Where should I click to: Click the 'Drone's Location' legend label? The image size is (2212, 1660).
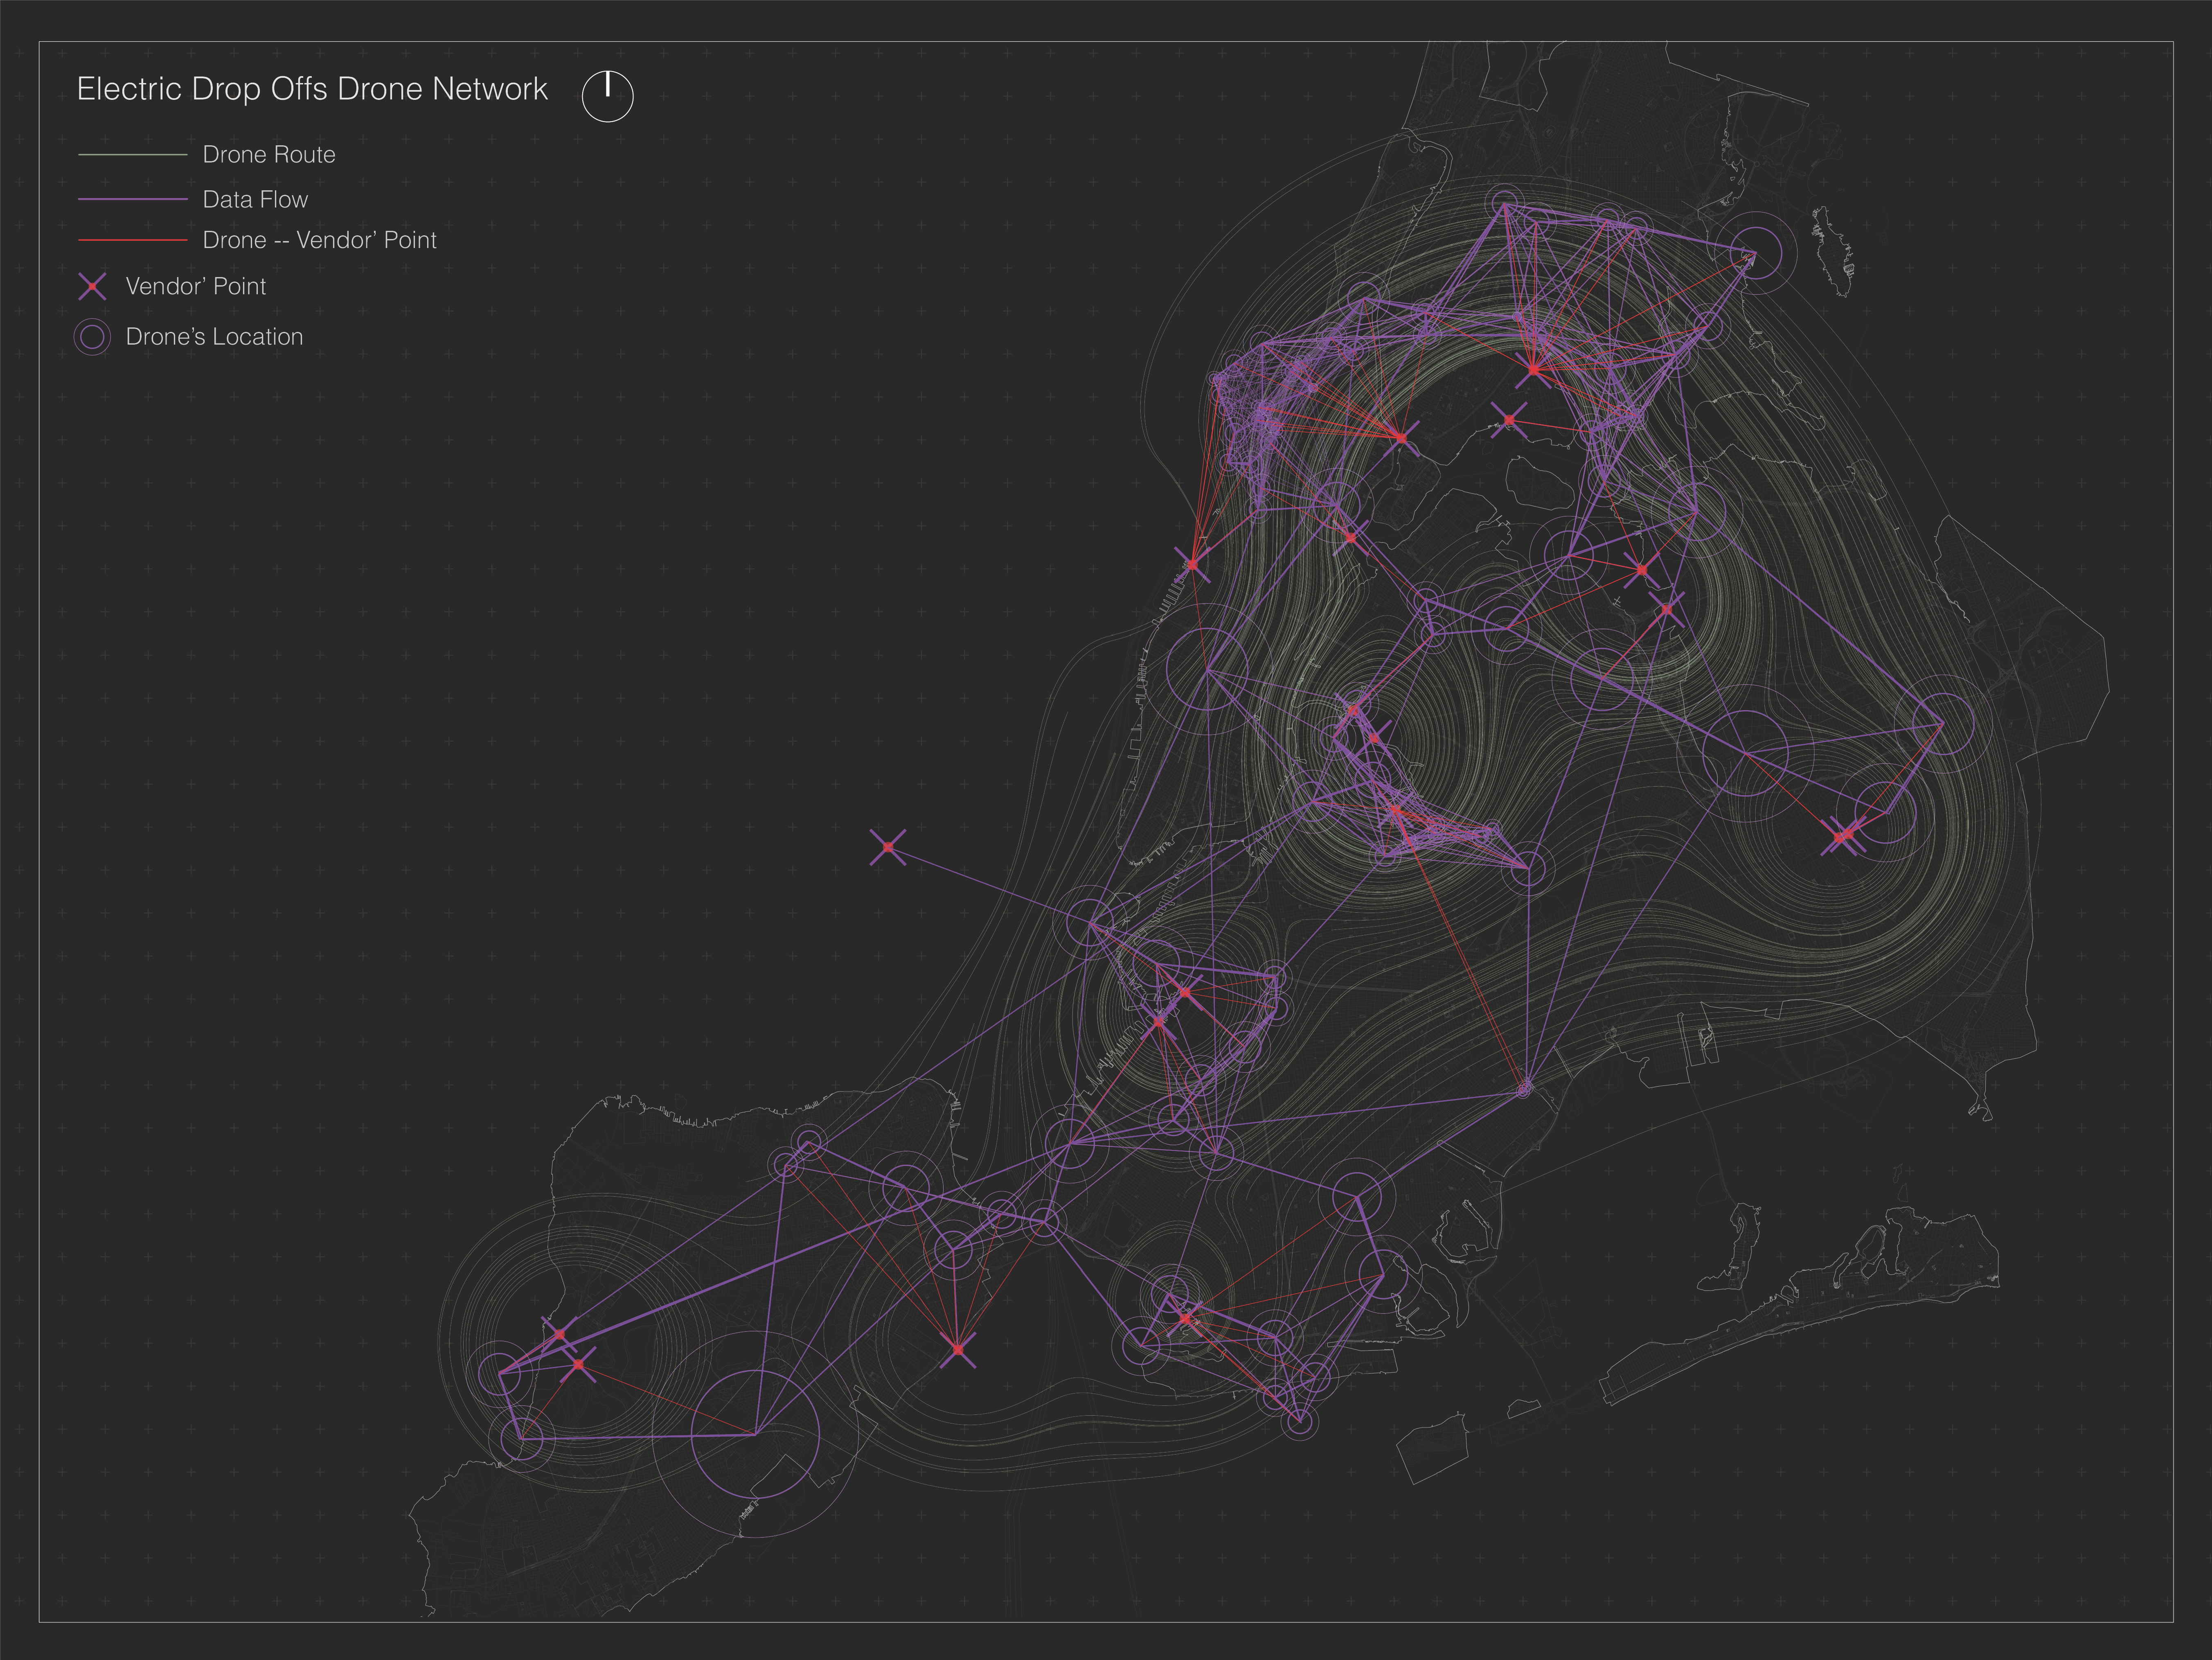pyautogui.click(x=214, y=337)
